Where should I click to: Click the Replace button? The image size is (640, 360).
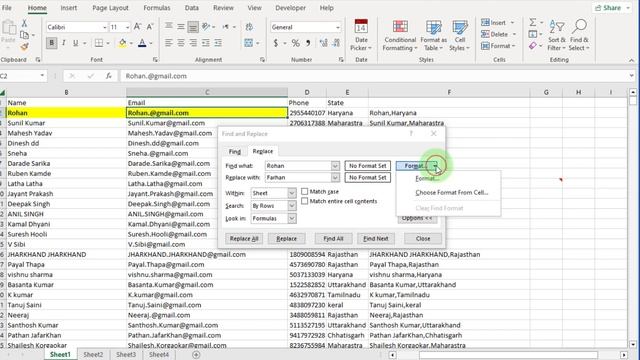pyautogui.click(x=287, y=238)
